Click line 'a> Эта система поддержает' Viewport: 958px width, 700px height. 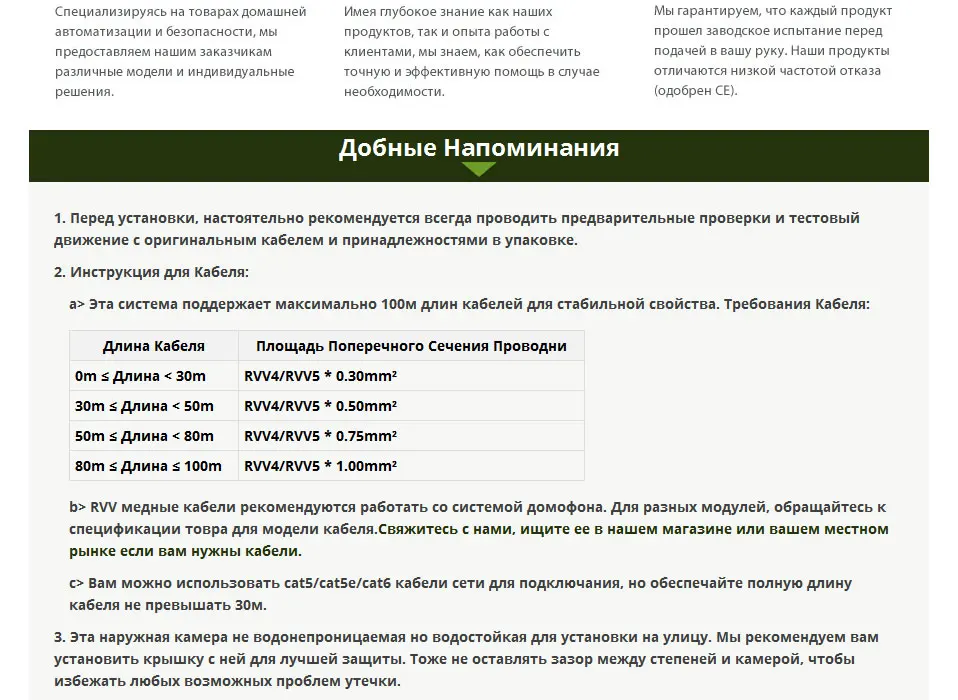[x=469, y=304]
